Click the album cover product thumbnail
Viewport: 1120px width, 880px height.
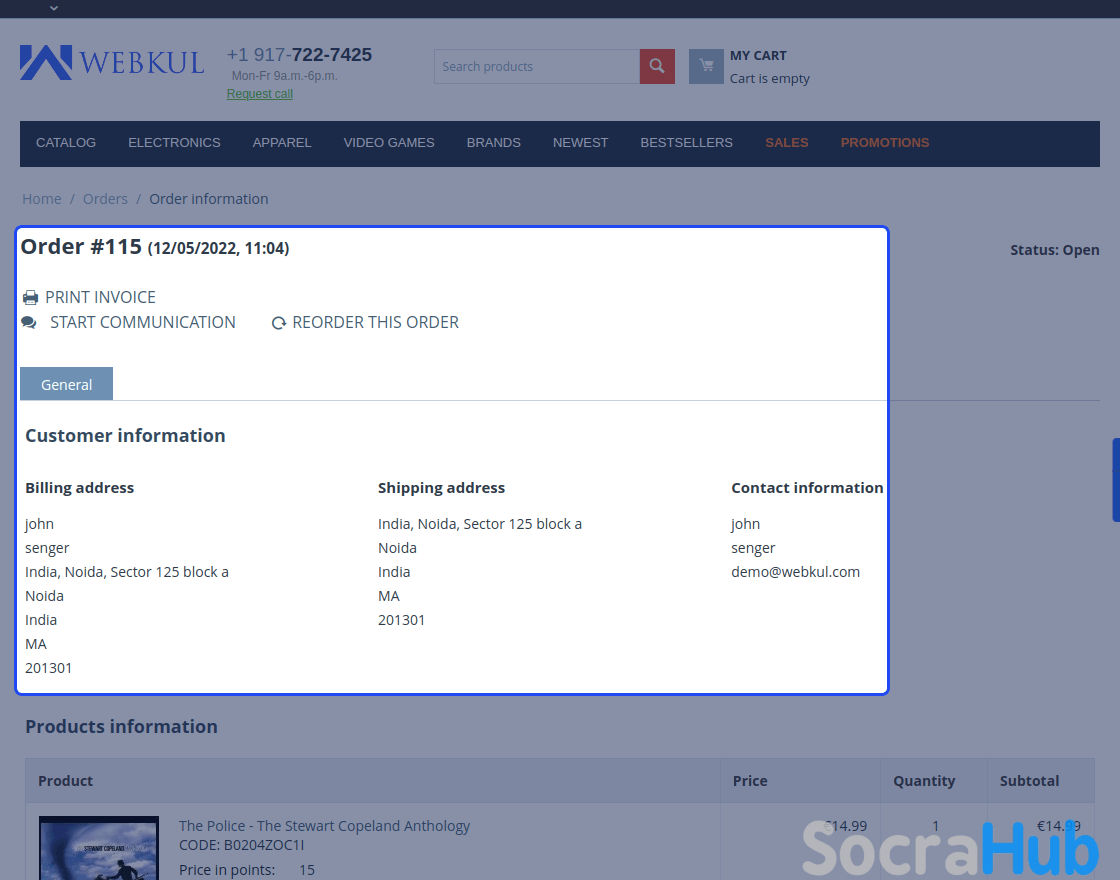99,848
